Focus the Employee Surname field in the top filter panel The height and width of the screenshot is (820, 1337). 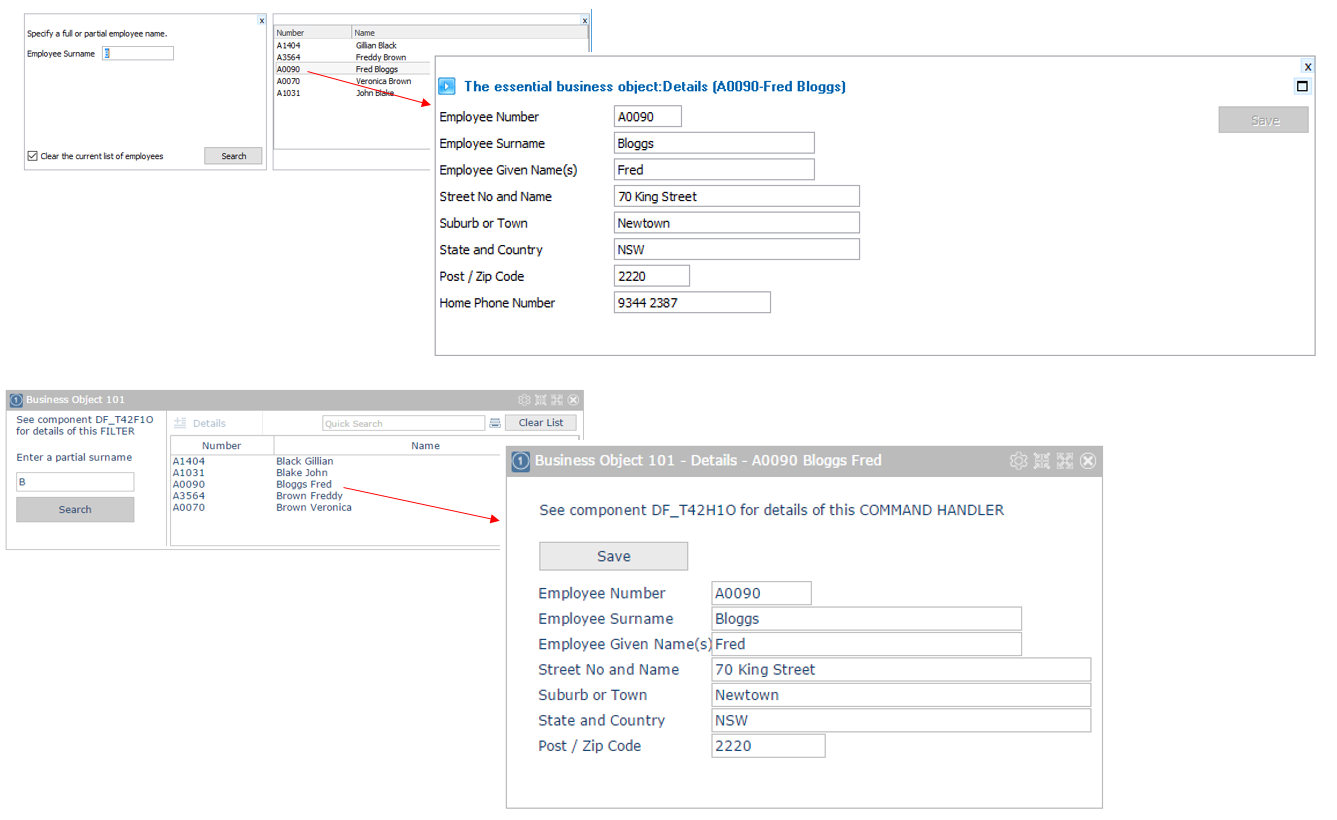(138, 54)
